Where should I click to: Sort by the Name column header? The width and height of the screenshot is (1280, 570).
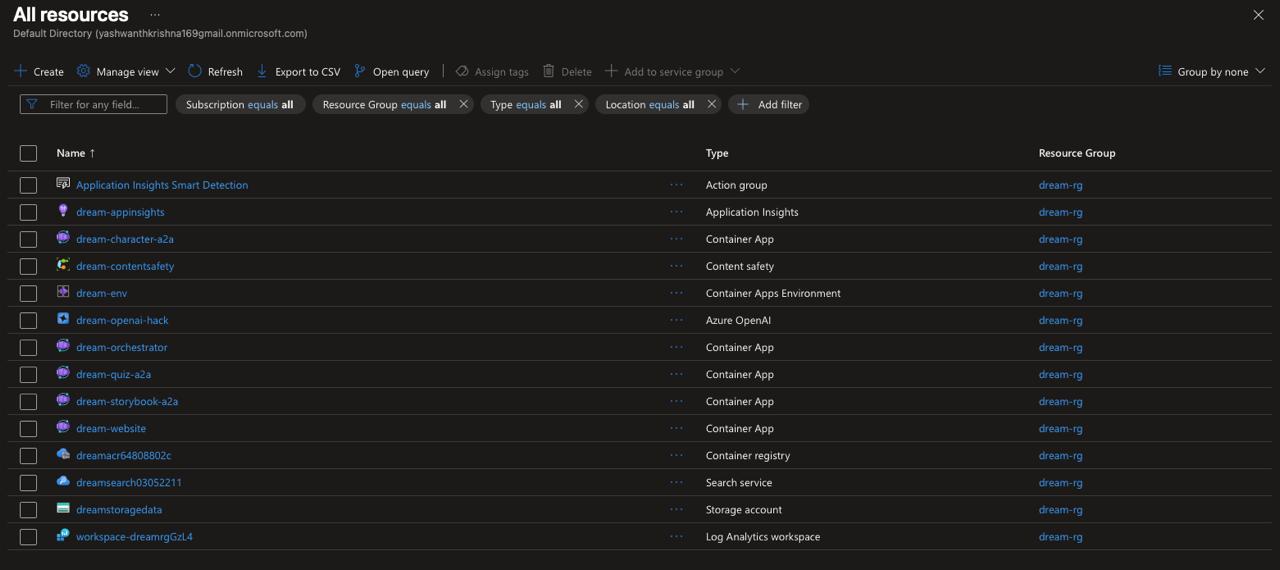coord(76,153)
